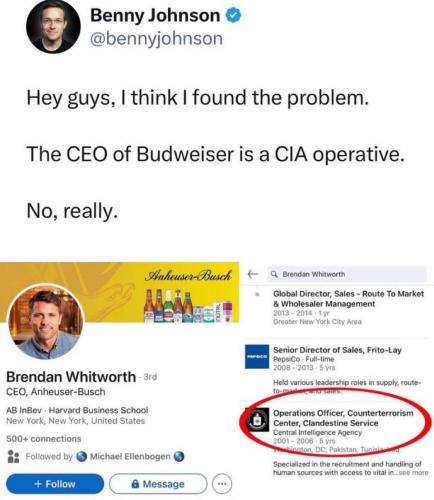Click the back arrow beside the search bar
The image size is (434, 500).
253,274
